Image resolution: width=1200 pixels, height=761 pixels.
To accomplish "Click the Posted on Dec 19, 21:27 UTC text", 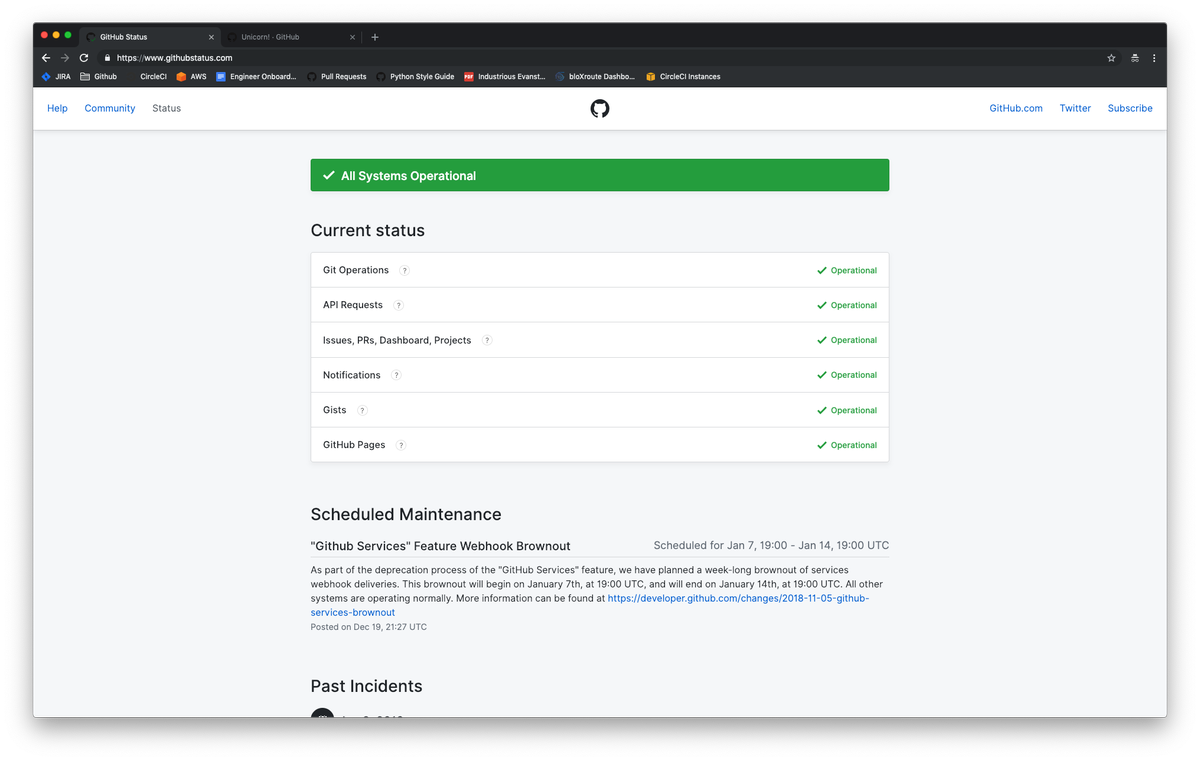I will (369, 627).
